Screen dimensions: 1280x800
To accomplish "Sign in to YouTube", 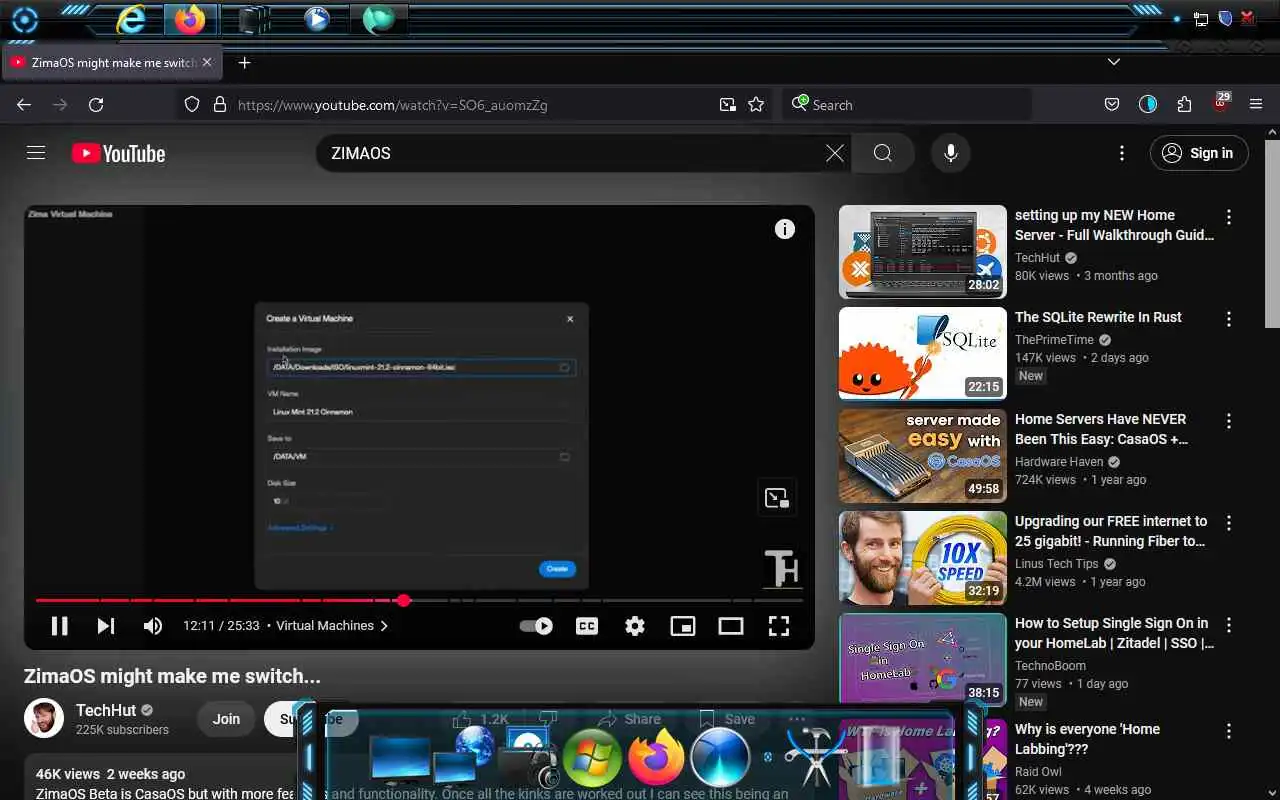I will [1199, 153].
